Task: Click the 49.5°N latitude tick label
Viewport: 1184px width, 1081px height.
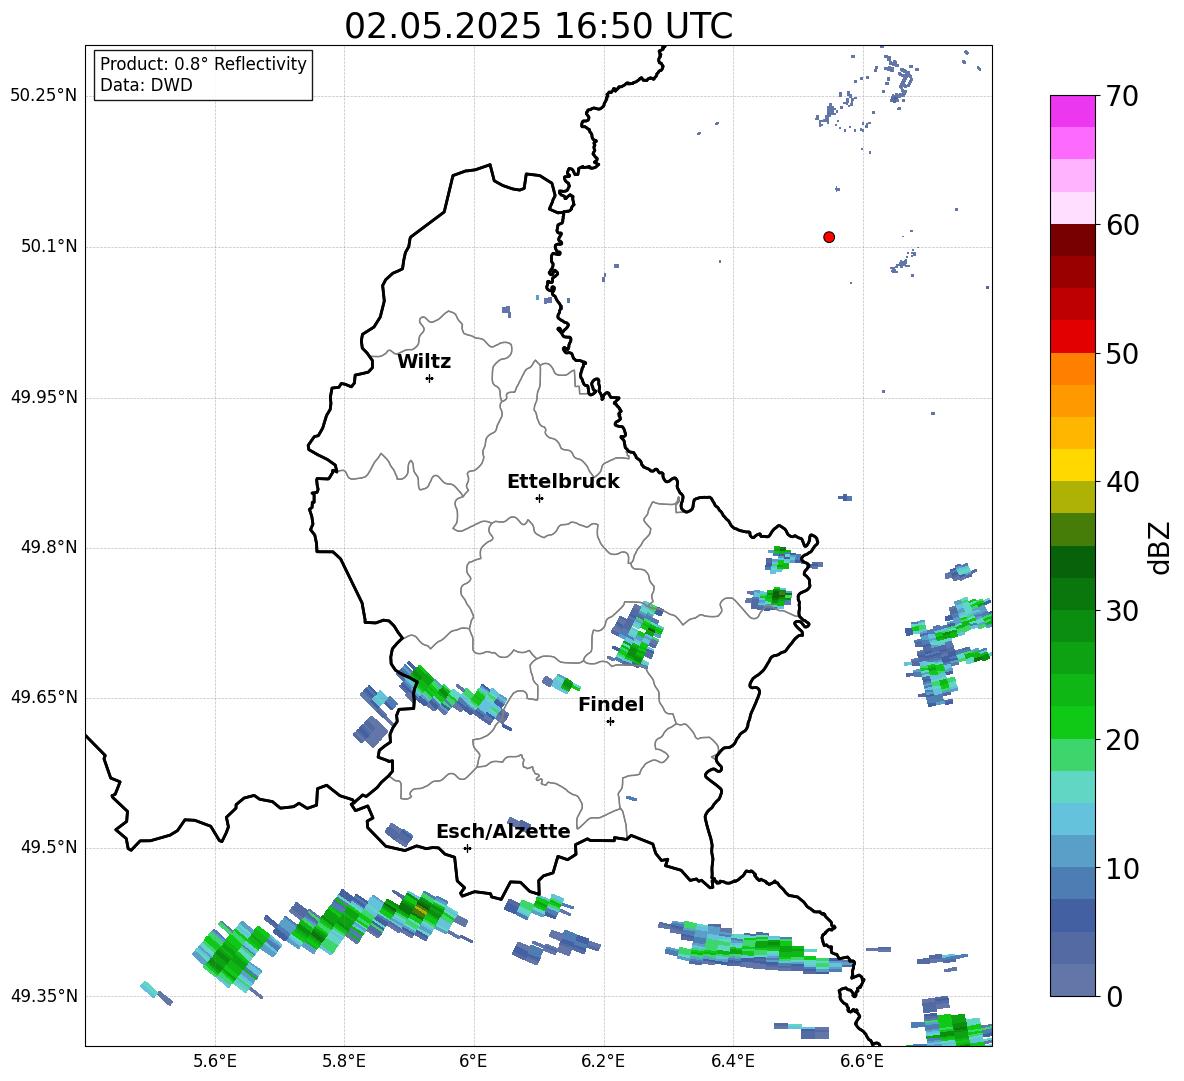Action: [49, 847]
